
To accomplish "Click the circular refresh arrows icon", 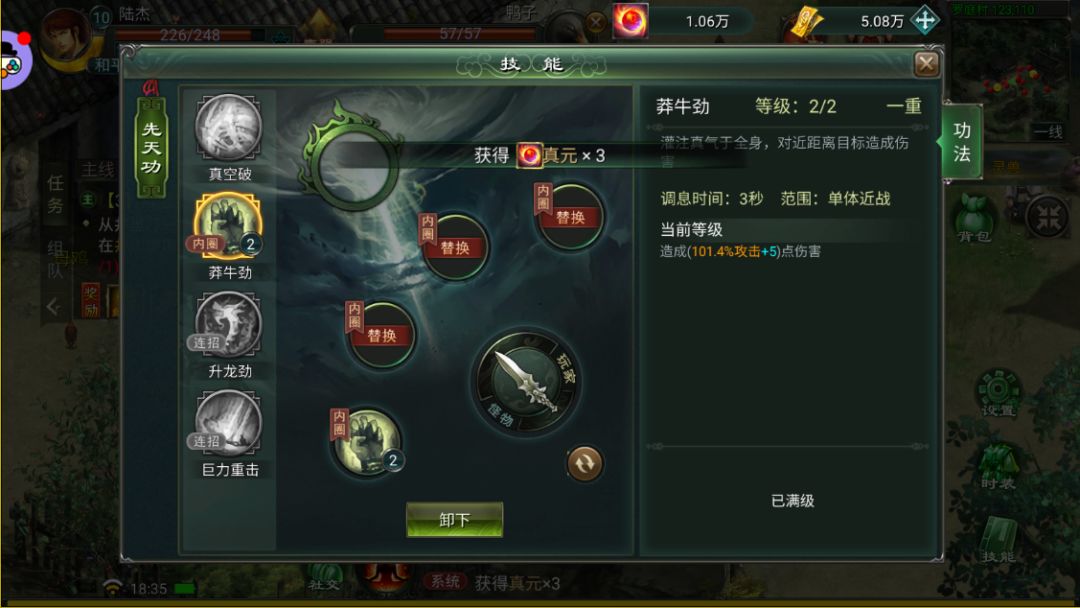I will pos(584,463).
